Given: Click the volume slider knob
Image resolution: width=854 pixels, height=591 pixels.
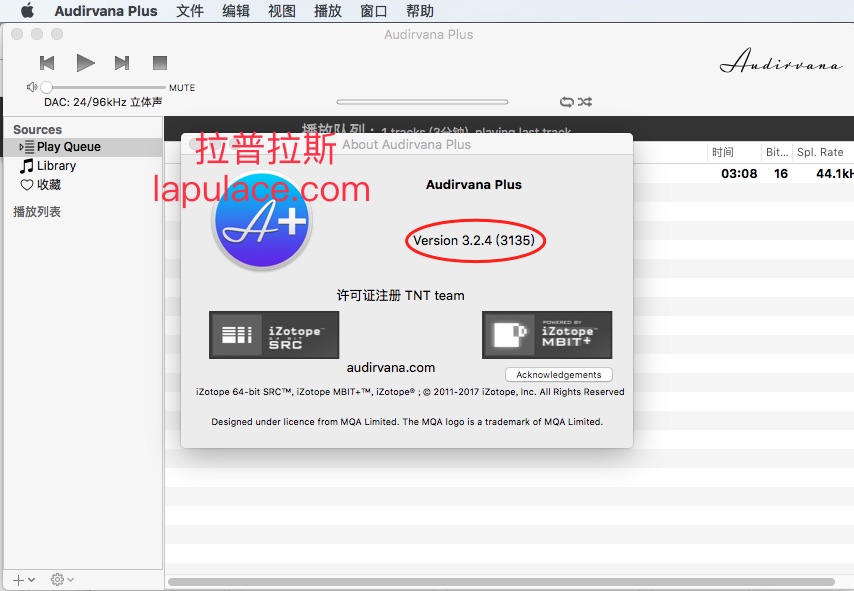Looking at the screenshot, I should (x=46, y=88).
